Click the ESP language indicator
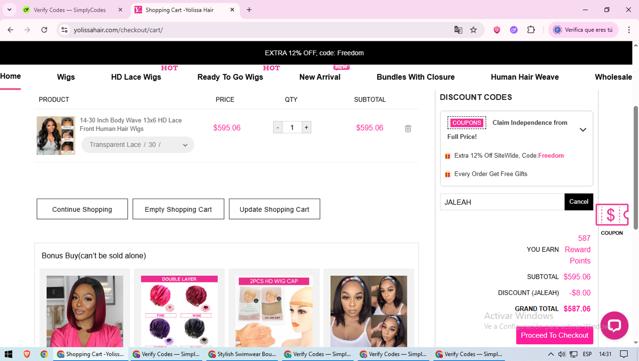 tap(587, 354)
